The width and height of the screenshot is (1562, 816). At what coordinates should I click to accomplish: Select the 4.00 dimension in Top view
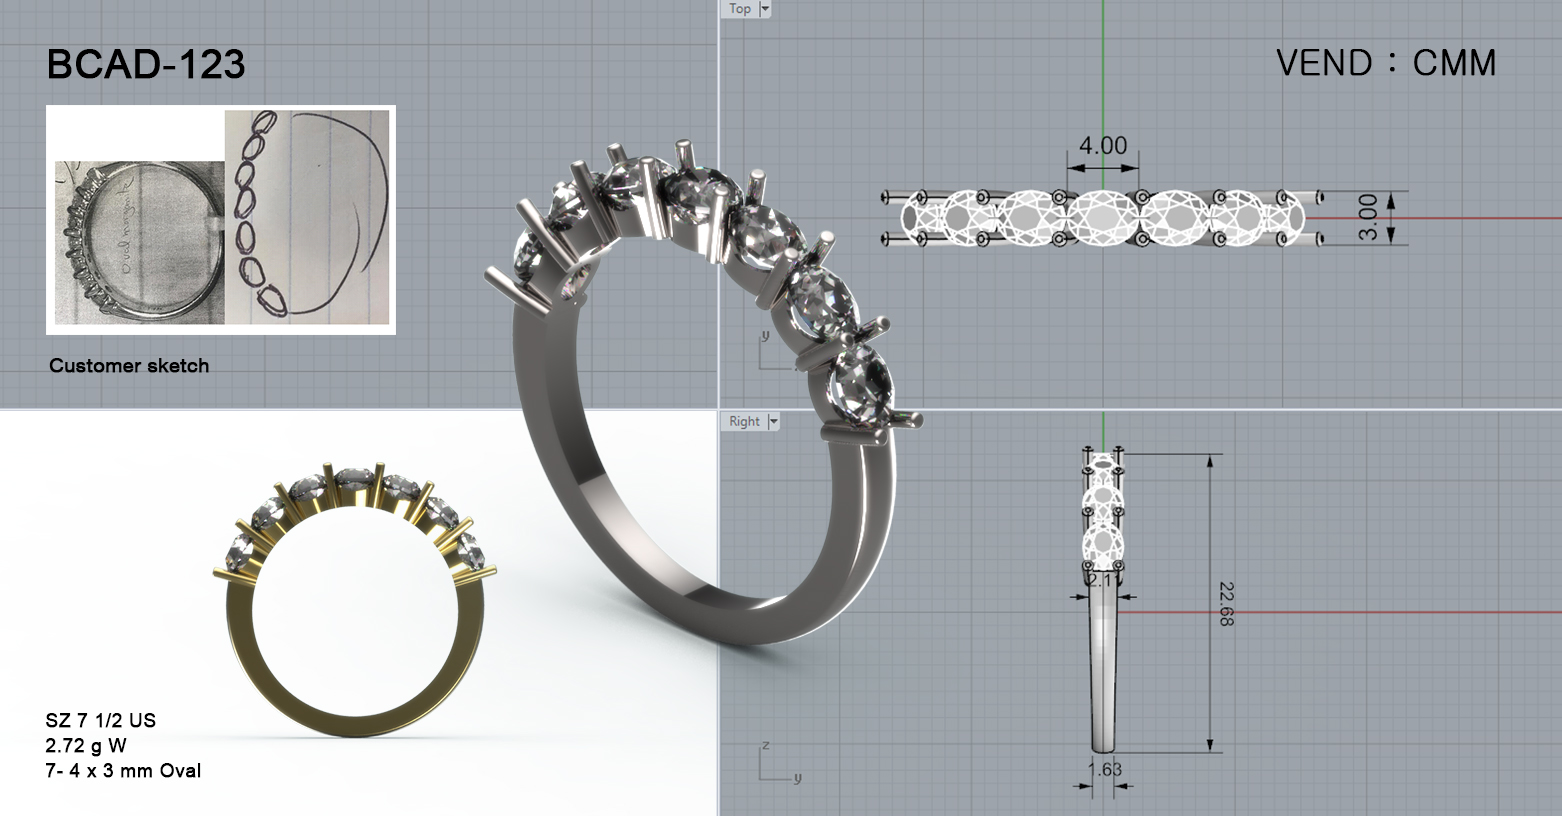click(x=1102, y=146)
